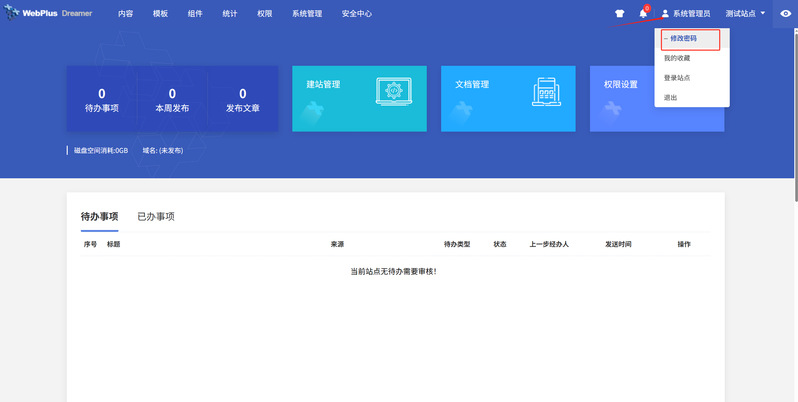
Task: Select 修改密码 from the user menu
Action: [683, 39]
